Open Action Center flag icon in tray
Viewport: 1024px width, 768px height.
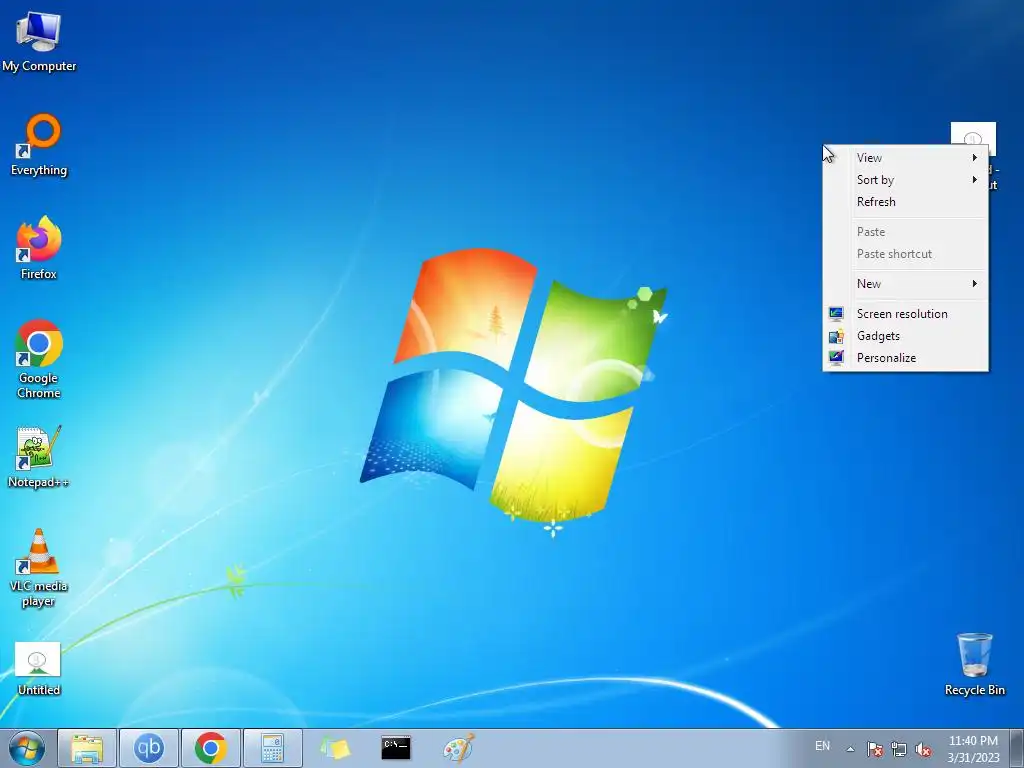click(x=875, y=749)
